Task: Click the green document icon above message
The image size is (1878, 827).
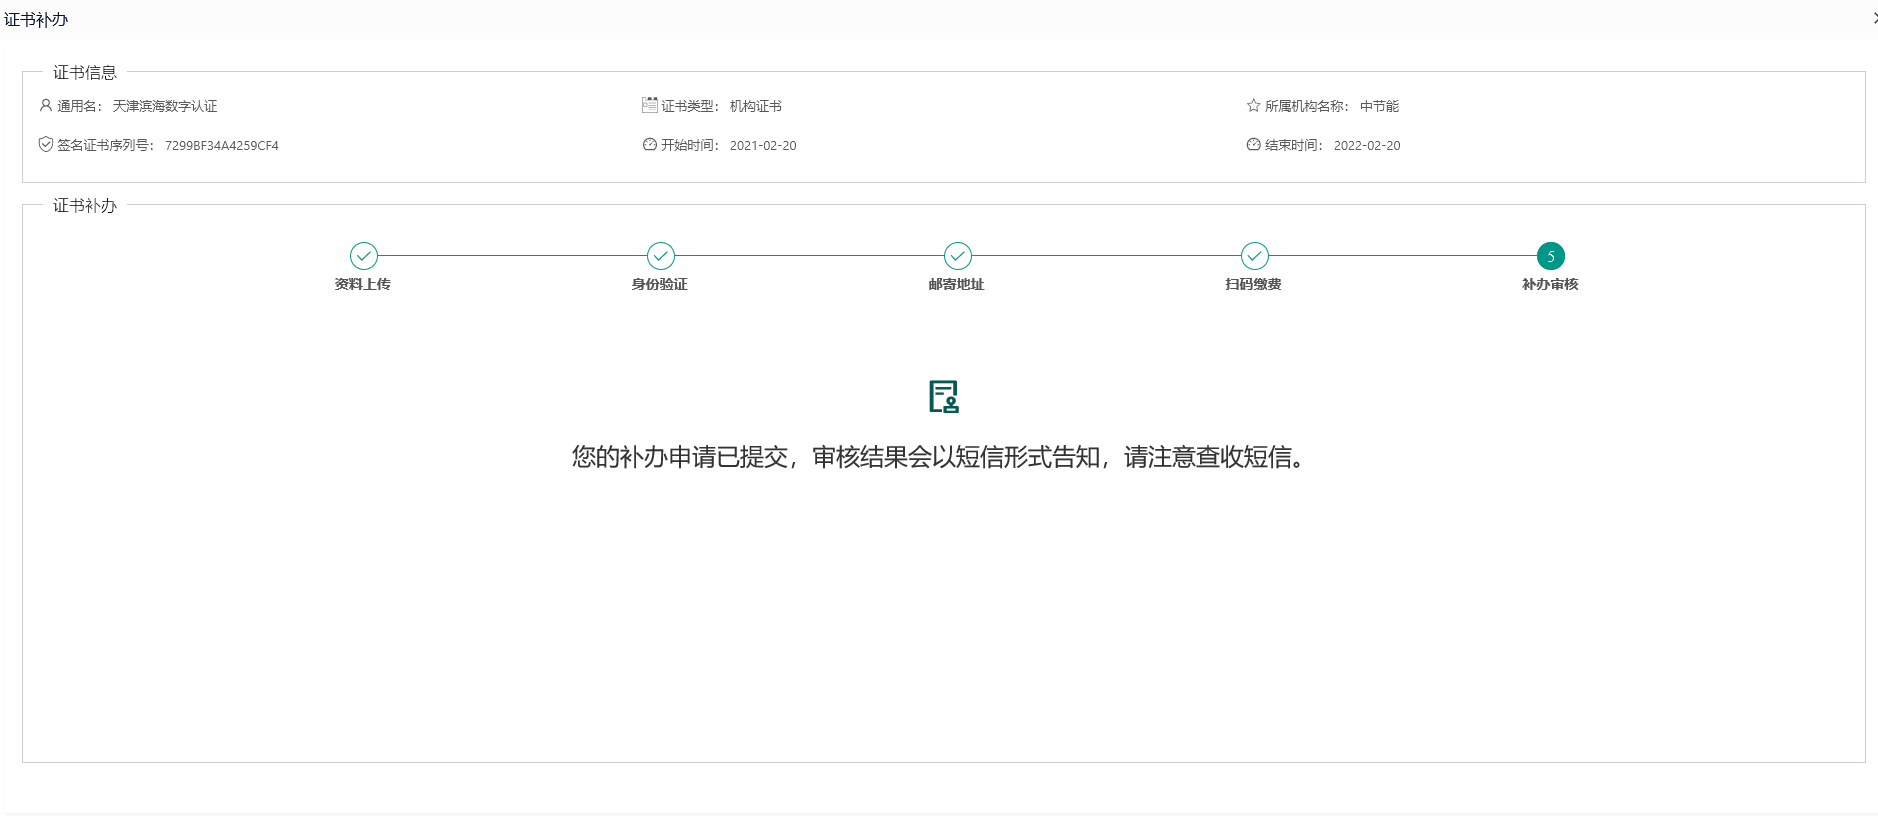Action: [944, 396]
